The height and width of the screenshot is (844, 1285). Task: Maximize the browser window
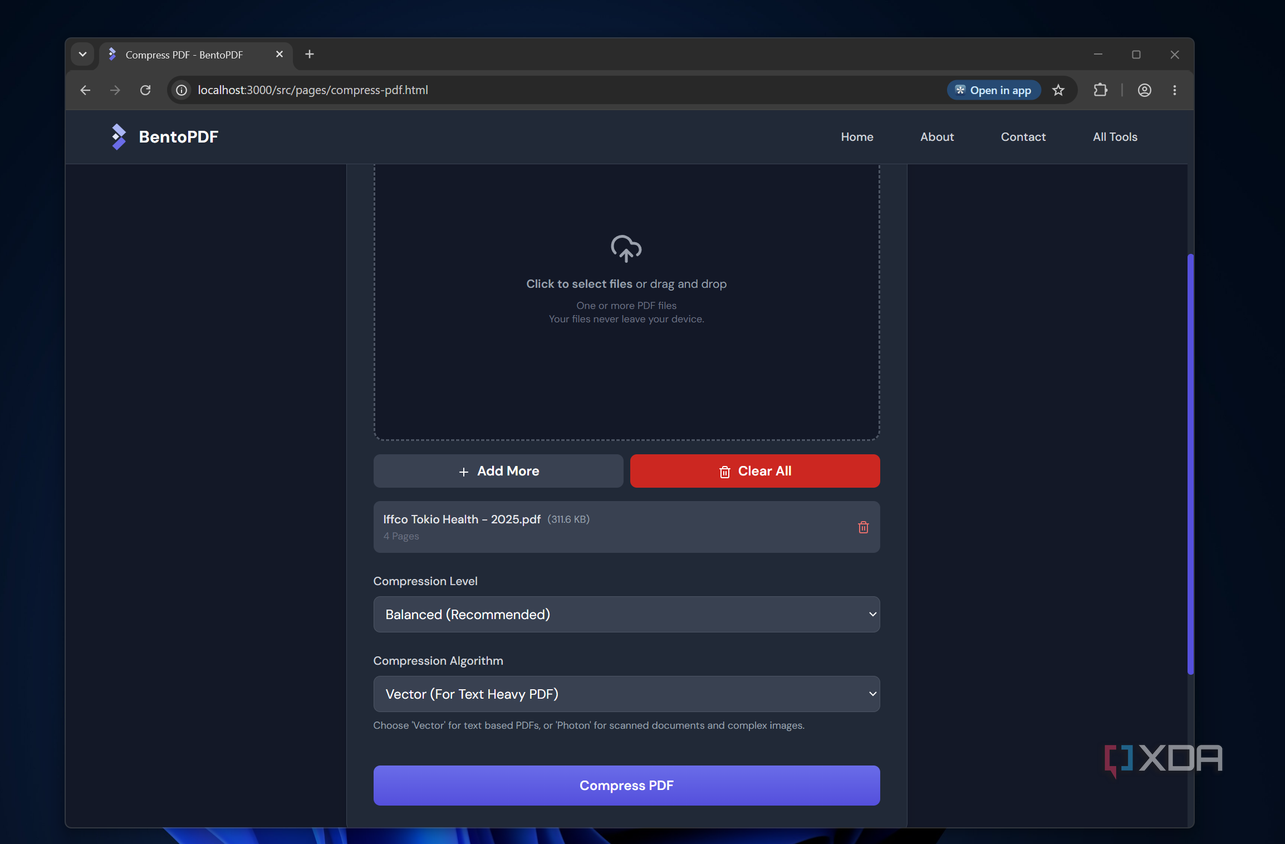(x=1136, y=54)
